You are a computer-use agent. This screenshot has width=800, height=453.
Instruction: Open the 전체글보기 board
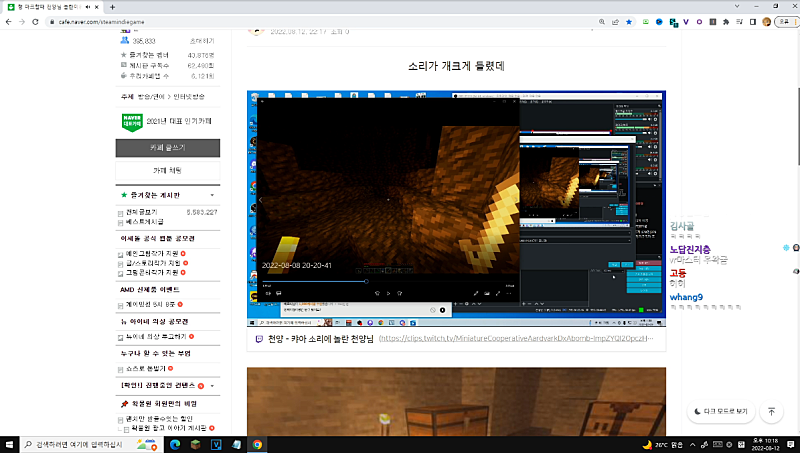click(141, 212)
